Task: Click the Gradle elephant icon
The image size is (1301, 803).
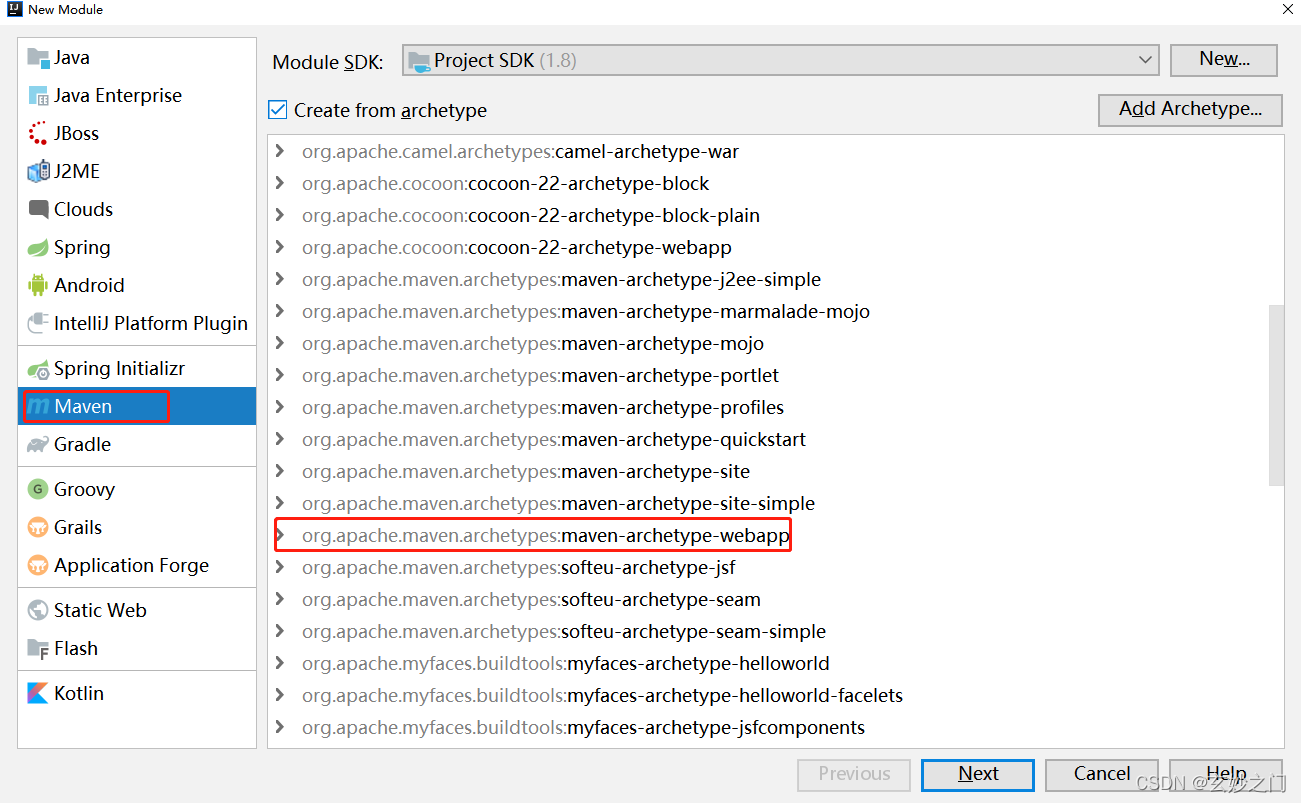Action: pos(39,445)
